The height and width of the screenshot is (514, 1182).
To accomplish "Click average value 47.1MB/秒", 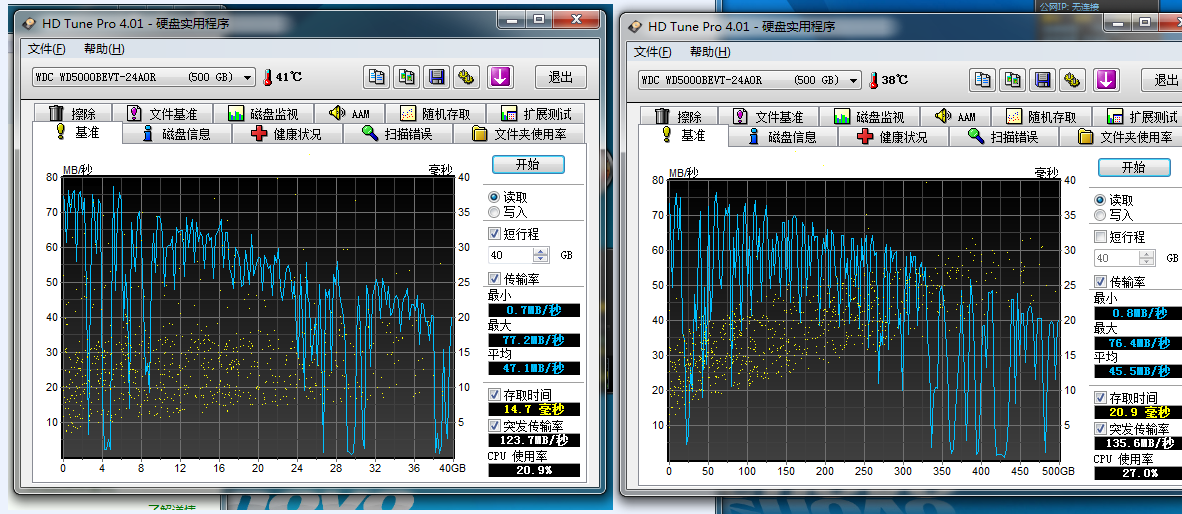I will 534,369.
